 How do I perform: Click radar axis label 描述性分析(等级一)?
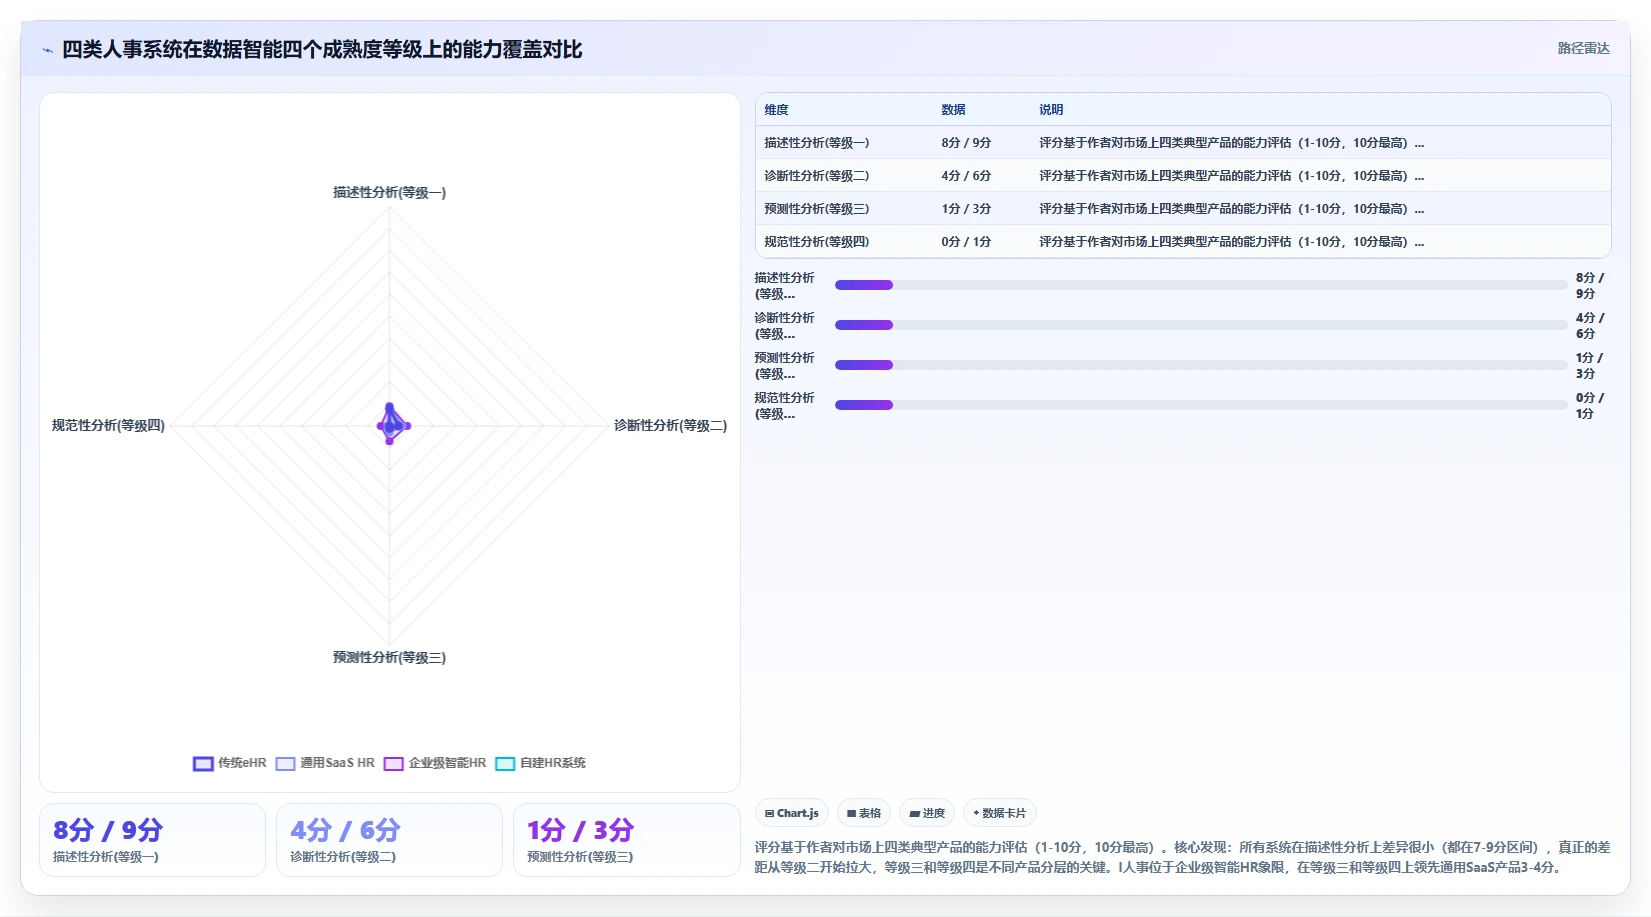tap(390, 193)
